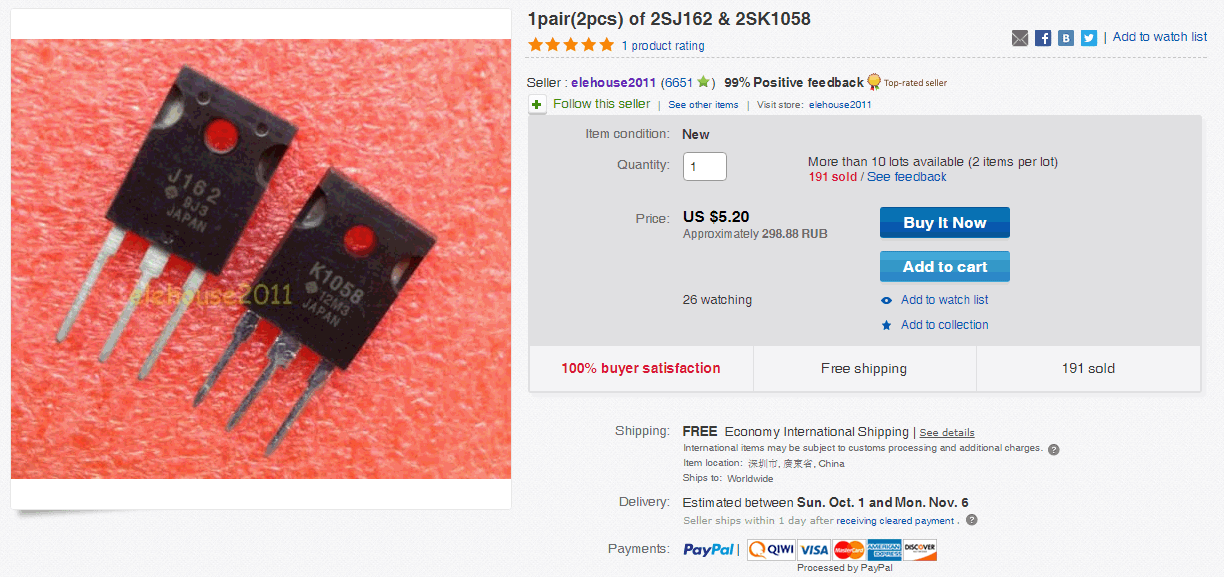Share on VK icon
The height and width of the screenshot is (577, 1224).
[1066, 38]
